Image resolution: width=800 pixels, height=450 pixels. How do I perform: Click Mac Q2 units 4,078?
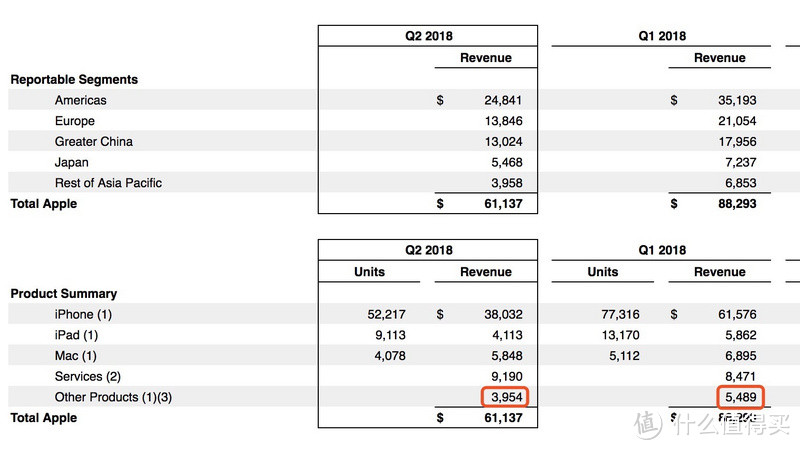tap(390, 356)
